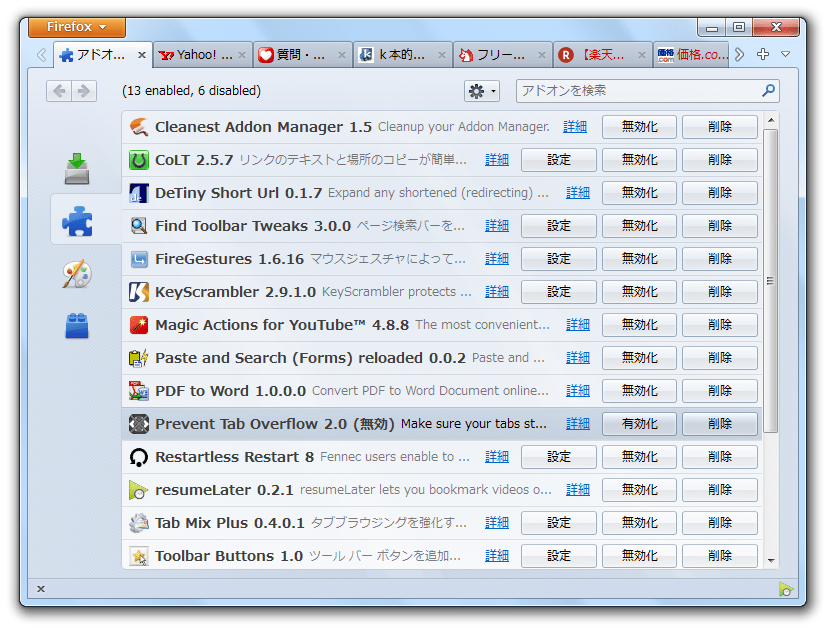Screen dimensions: 829x628
Task: Open the Appearance themes palette category
Action: pyautogui.click(x=77, y=274)
